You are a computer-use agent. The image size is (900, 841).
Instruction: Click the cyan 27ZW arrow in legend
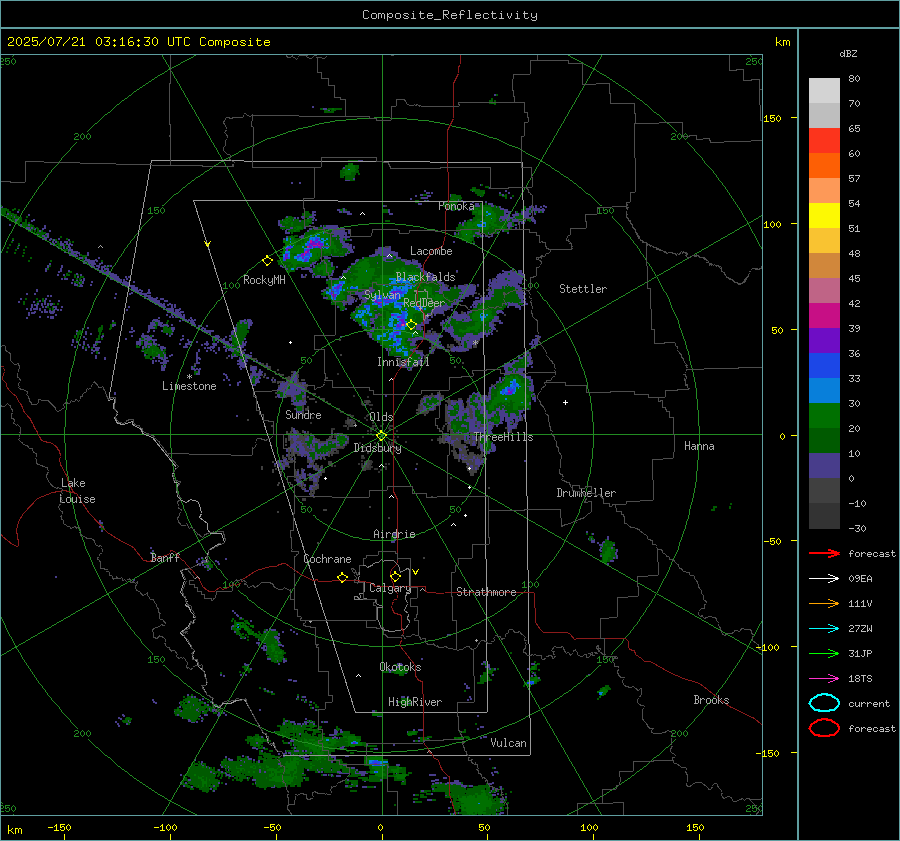[x=824, y=629]
